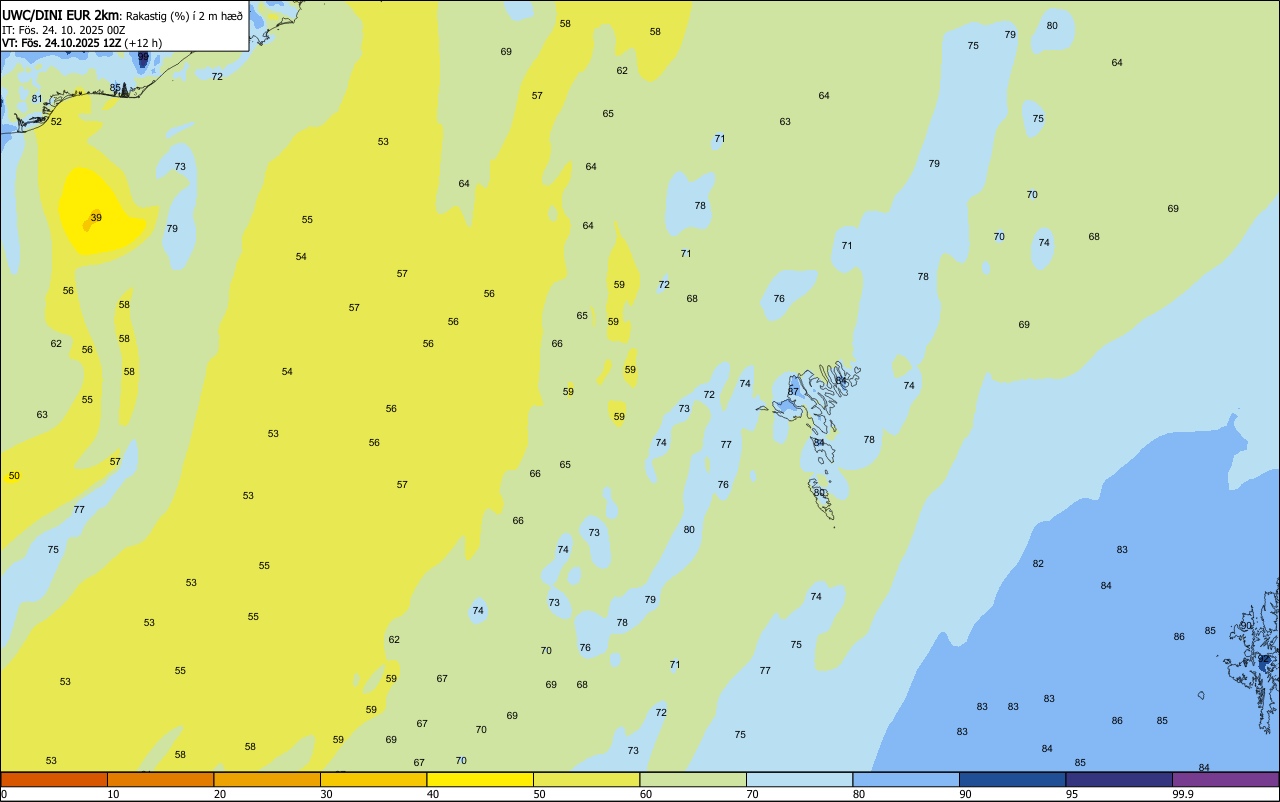Click the 82 humidity value in blue area
This screenshot has height=802, width=1280.
[1038, 563]
